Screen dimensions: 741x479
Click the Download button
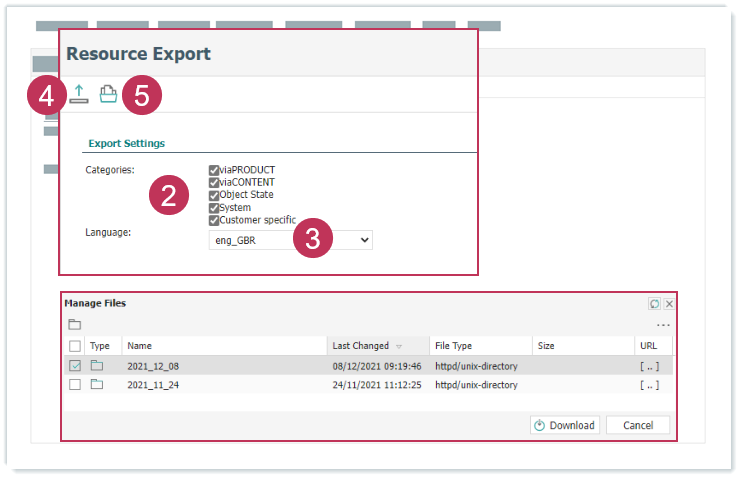[564, 425]
